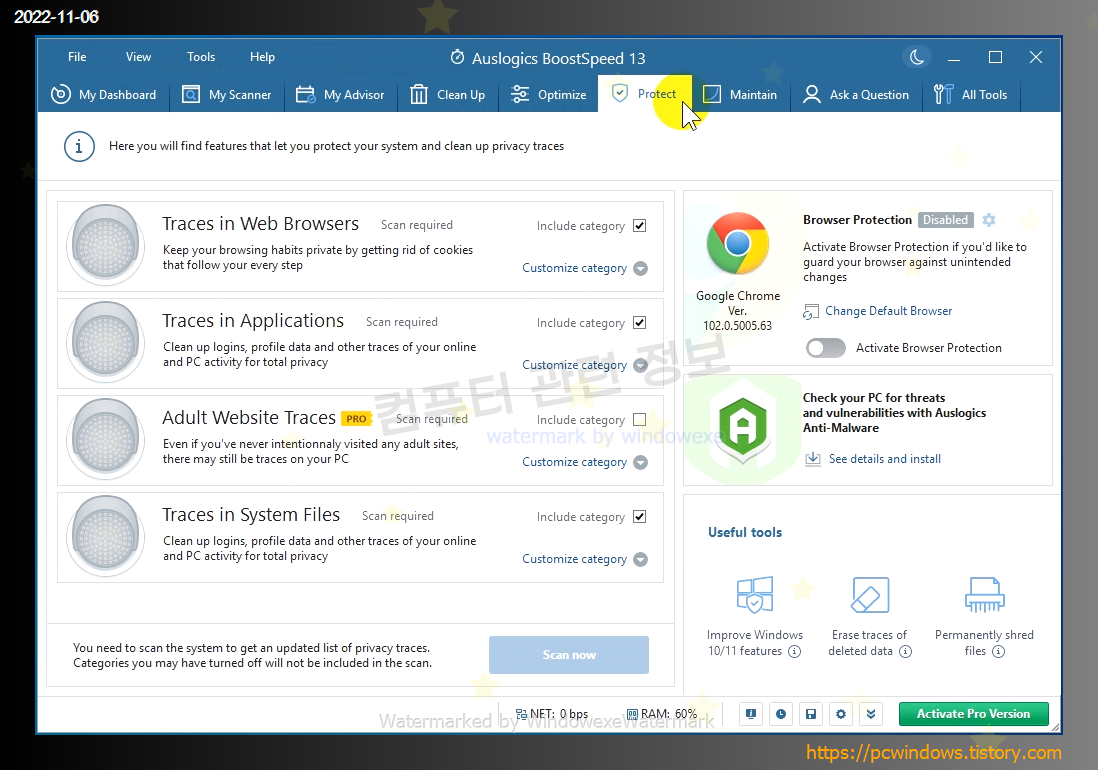Screen dimensions: 1098x770
Task: Expand Customize category for Traces in System Files
Action: tap(585, 559)
